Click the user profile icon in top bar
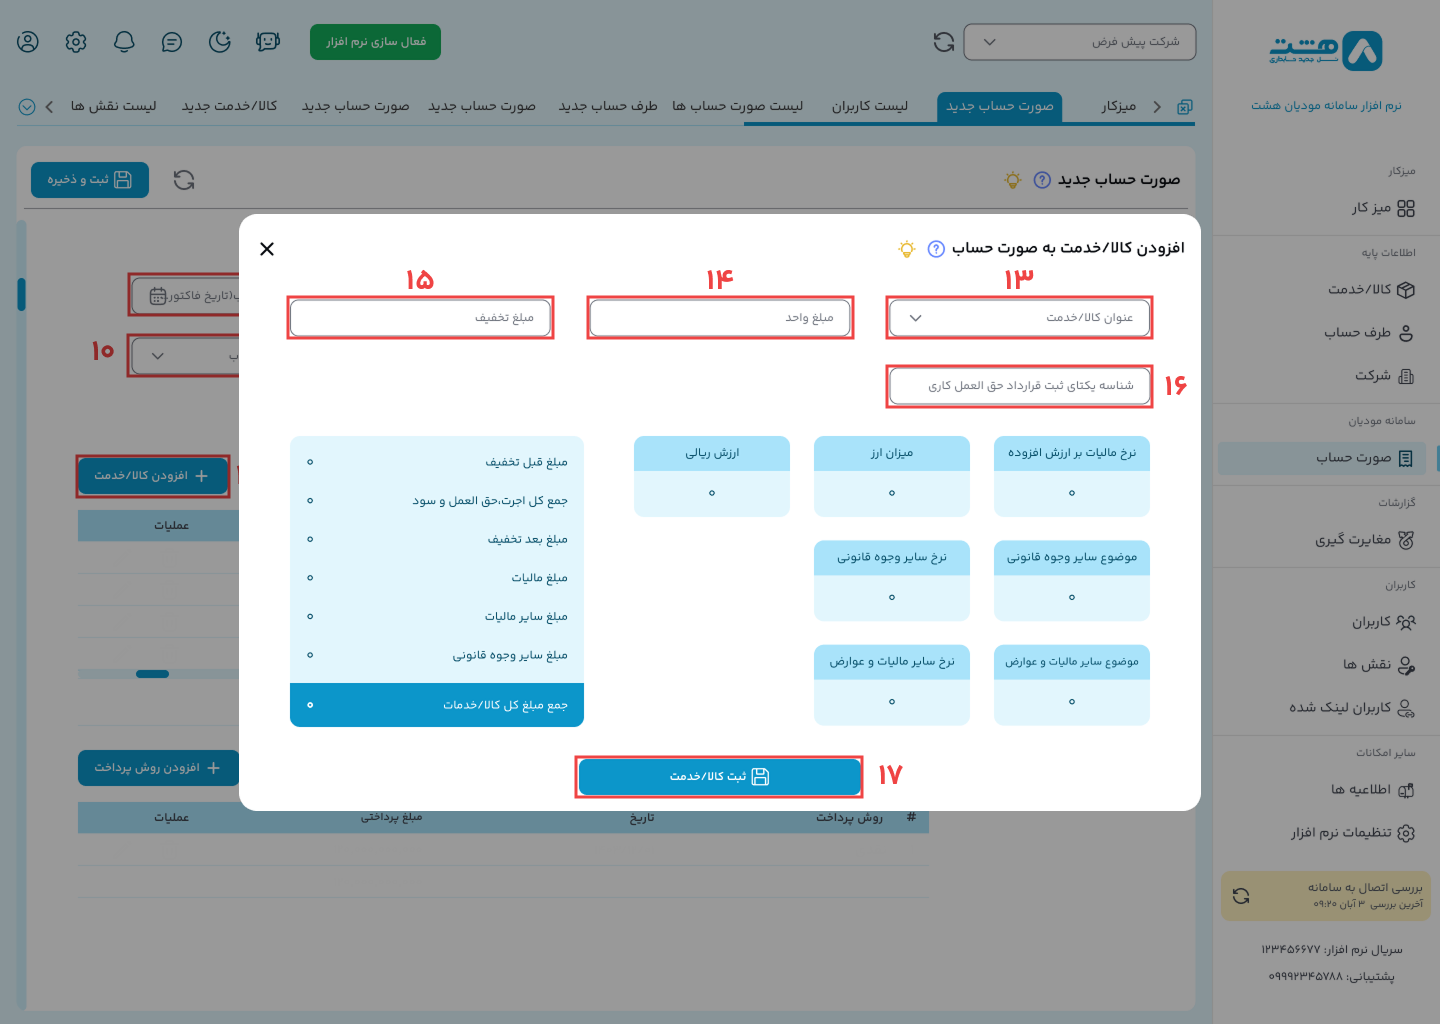 click(x=28, y=42)
